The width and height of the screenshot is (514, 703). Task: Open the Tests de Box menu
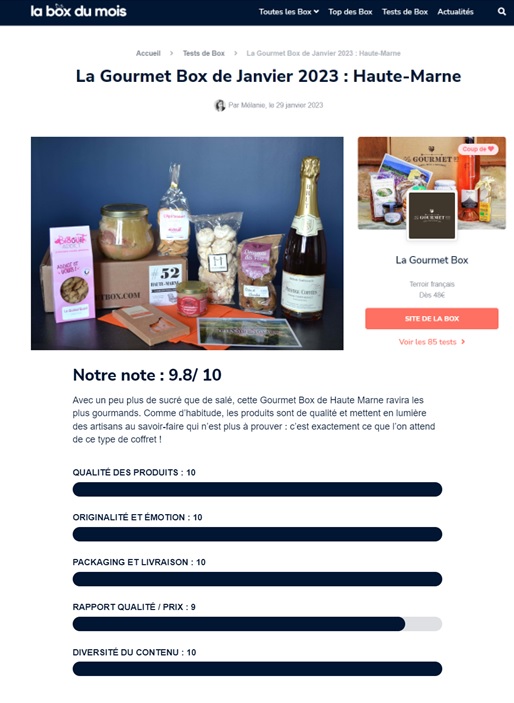point(405,12)
